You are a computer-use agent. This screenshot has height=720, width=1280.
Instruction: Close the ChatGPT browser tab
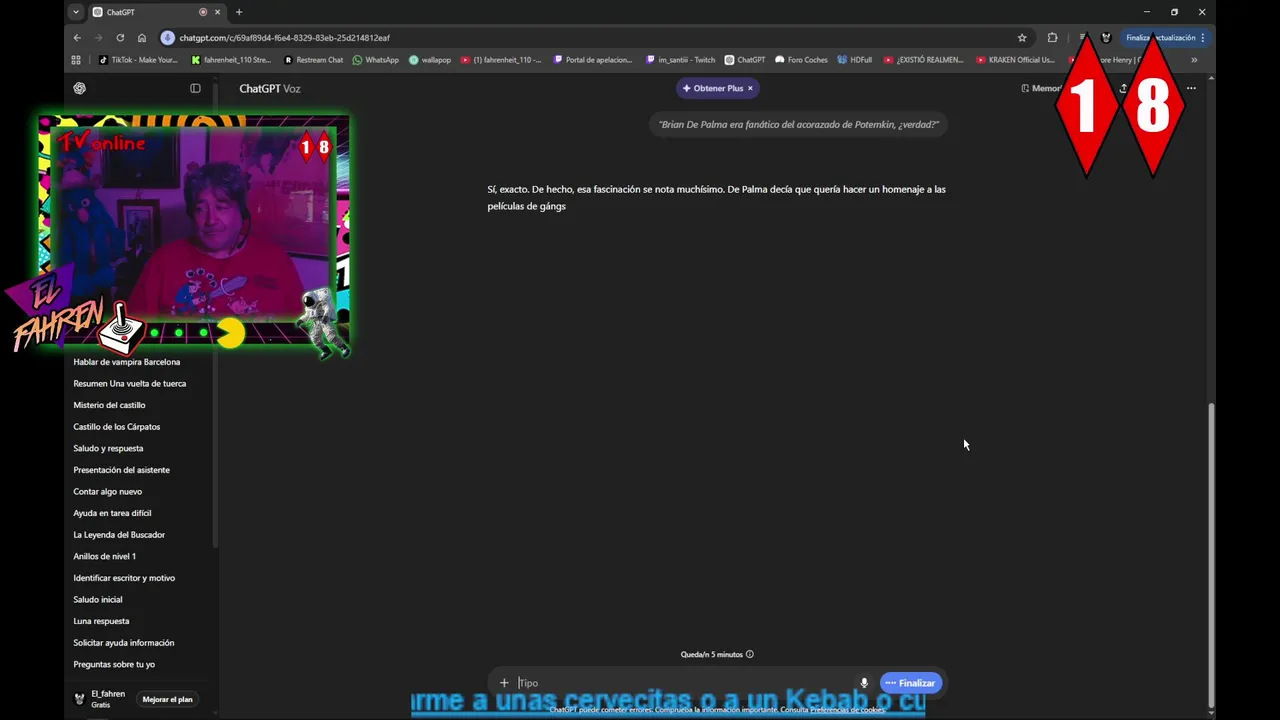point(217,12)
